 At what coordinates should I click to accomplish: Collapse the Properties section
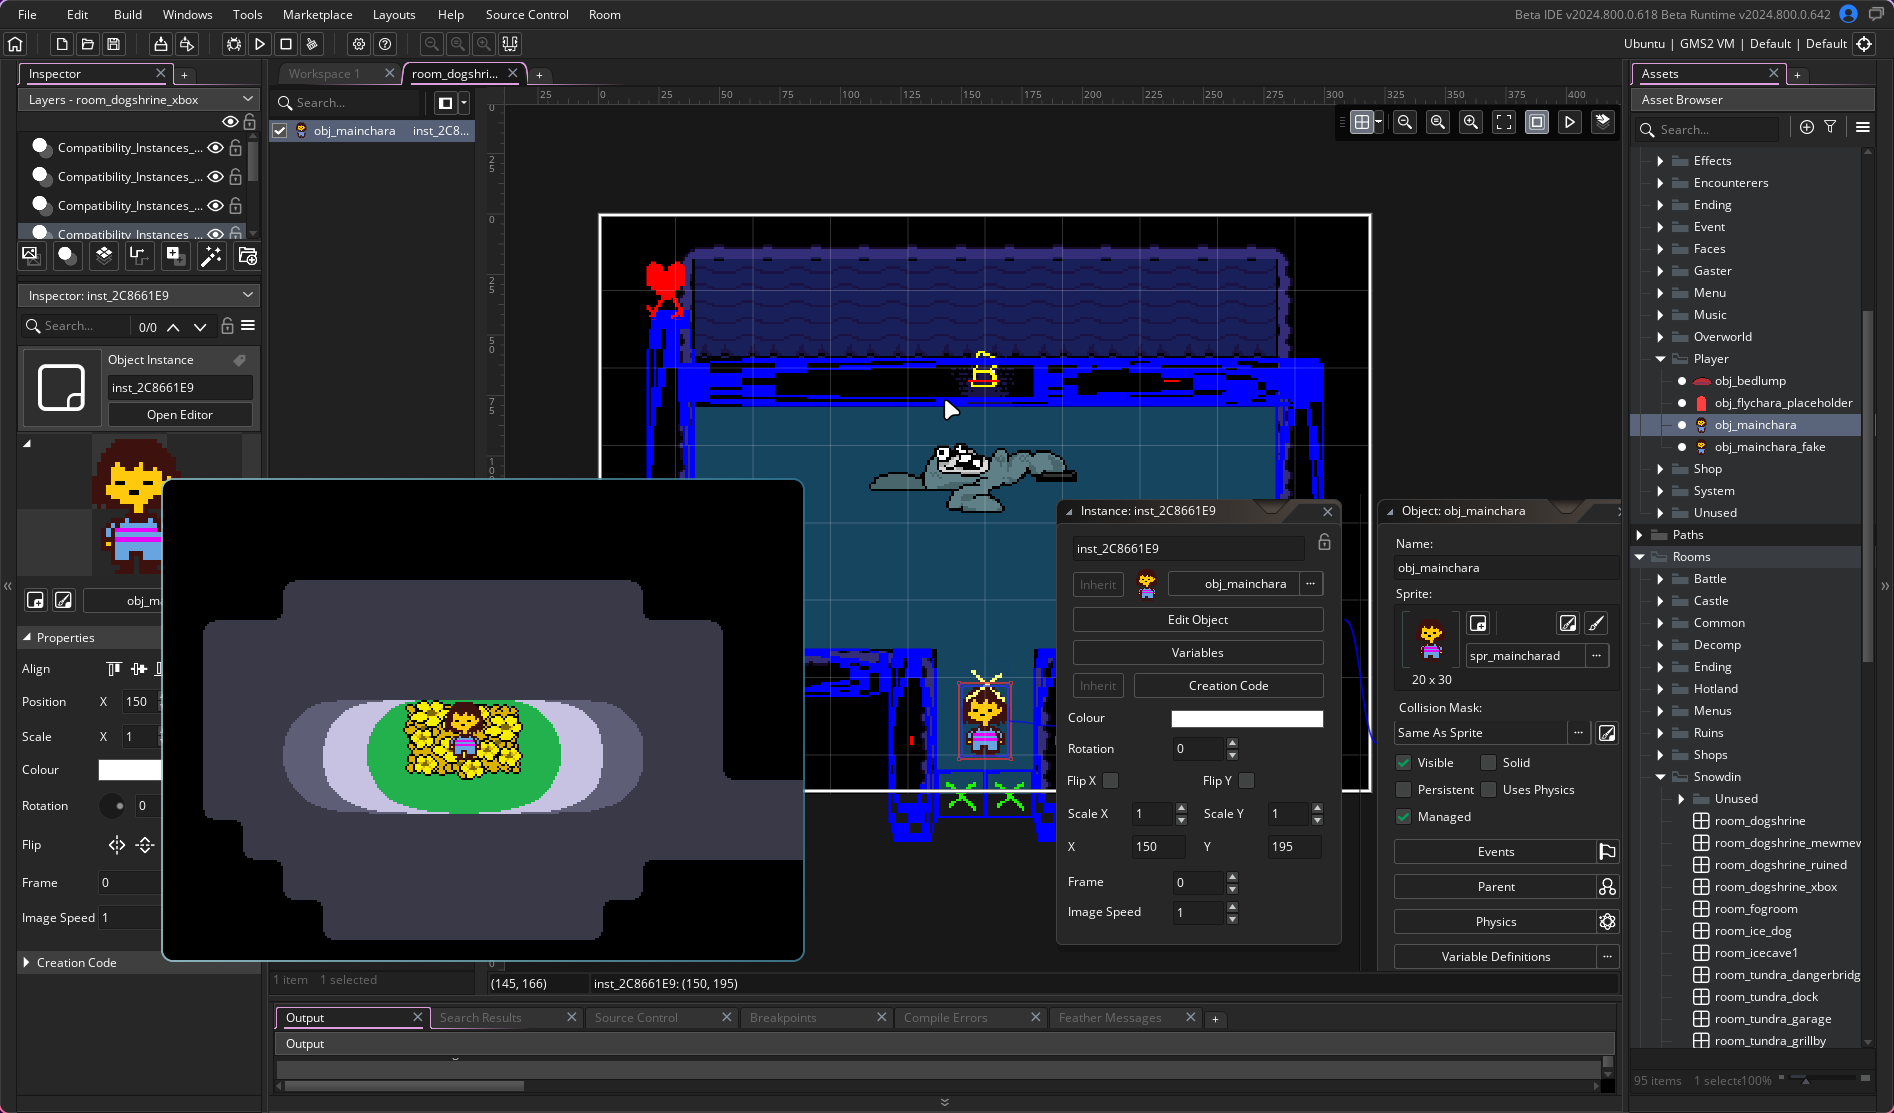(26, 638)
